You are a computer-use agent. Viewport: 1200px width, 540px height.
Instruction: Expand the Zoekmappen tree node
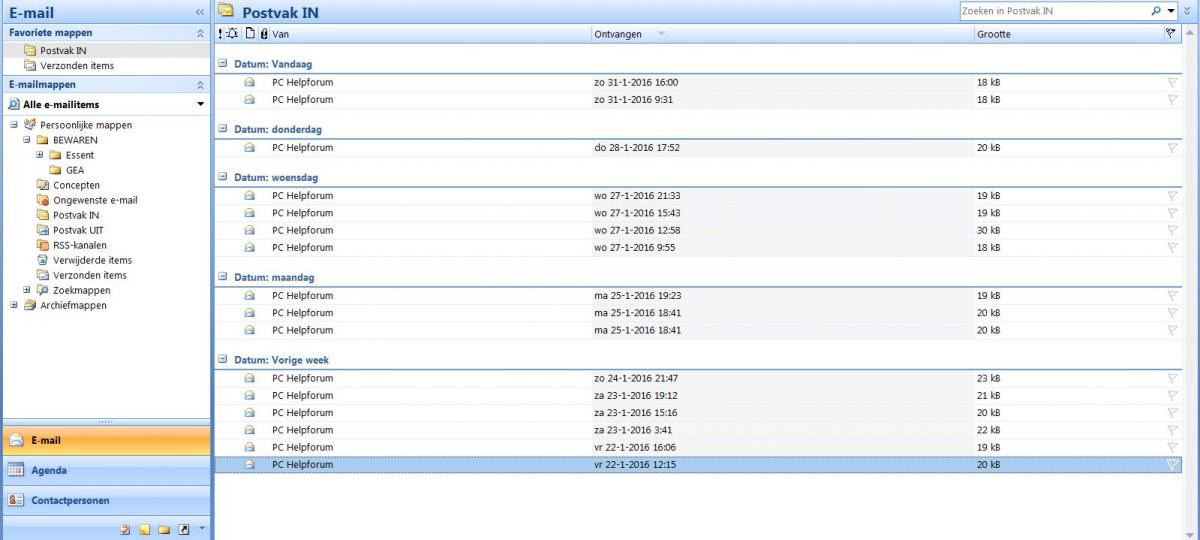pyautogui.click(x=27, y=290)
